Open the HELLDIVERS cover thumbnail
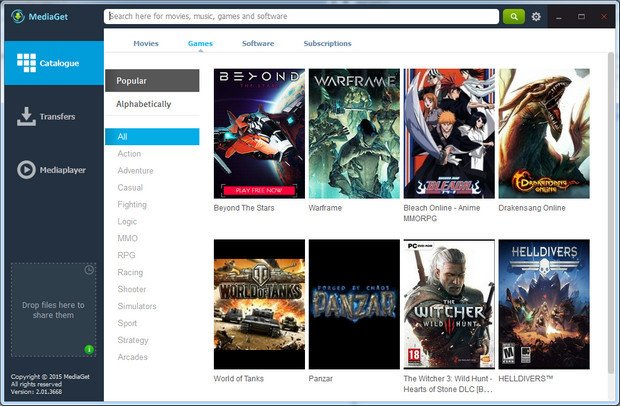The height and width of the screenshot is (406, 620). pos(544,304)
